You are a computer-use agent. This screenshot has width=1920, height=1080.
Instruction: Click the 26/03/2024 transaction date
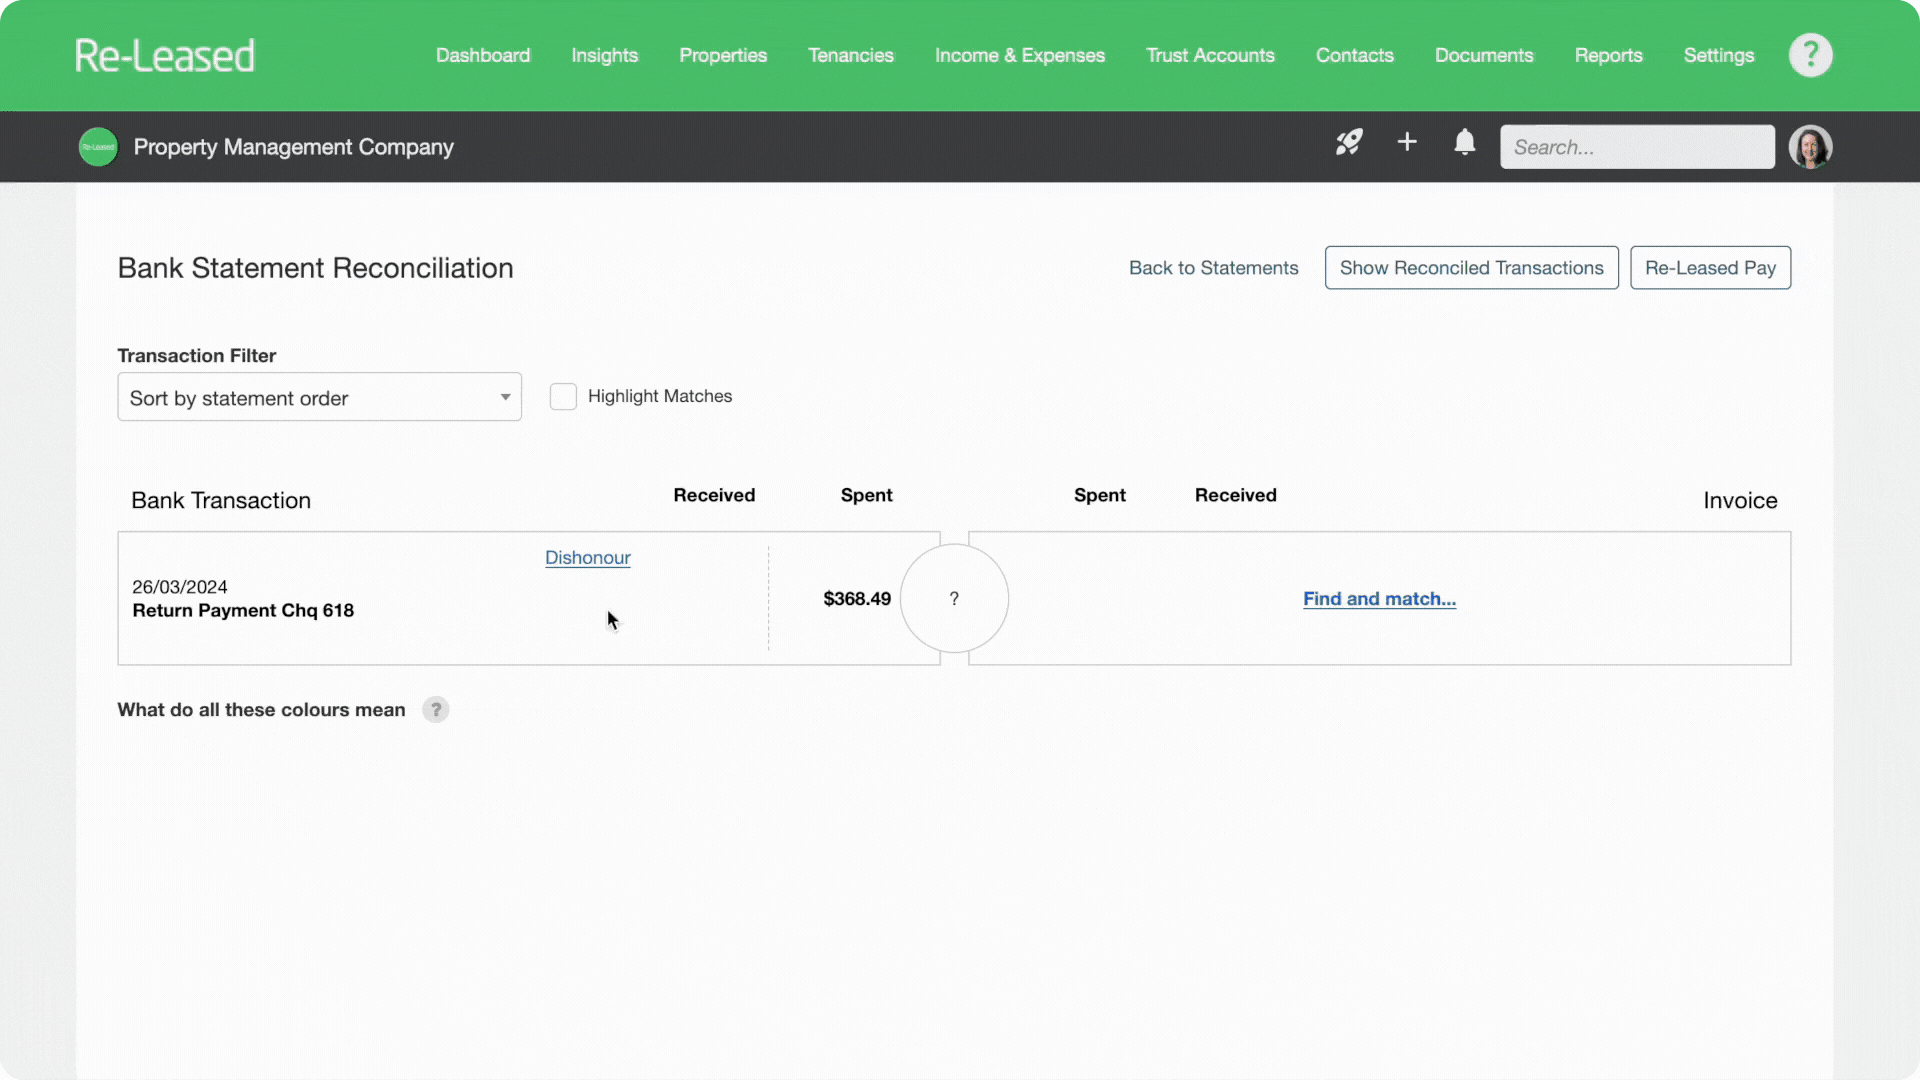[x=180, y=587]
